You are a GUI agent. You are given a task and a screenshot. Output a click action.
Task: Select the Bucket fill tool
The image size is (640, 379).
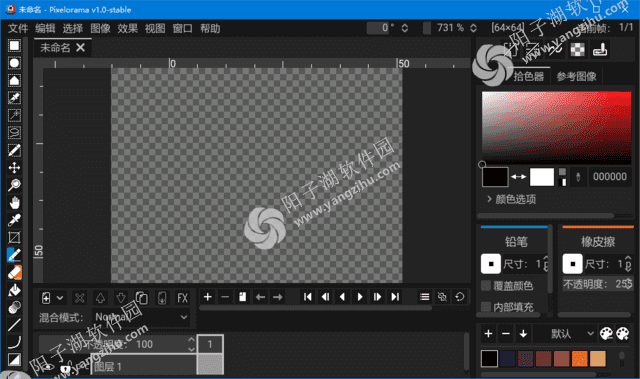pyautogui.click(x=14, y=290)
